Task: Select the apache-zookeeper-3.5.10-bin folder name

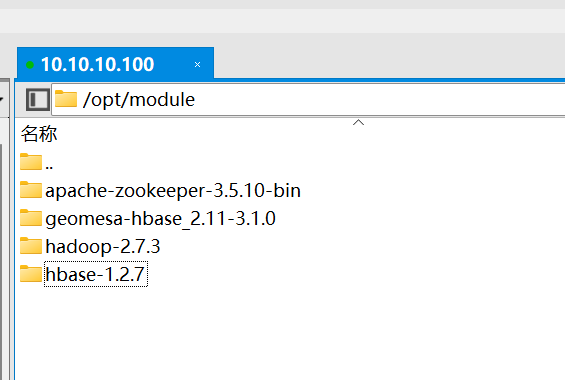Action: point(173,191)
